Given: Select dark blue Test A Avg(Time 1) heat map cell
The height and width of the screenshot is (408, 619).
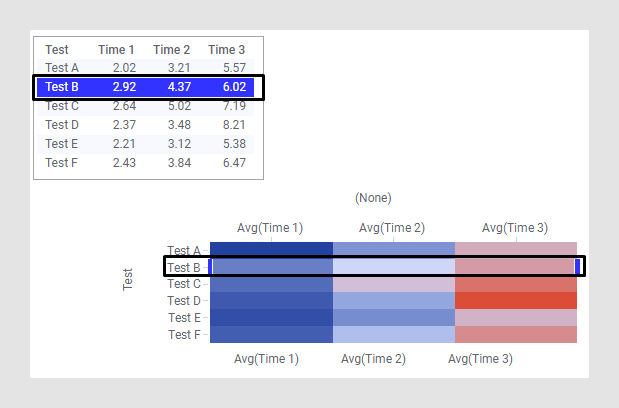Looking at the screenshot, I should pyautogui.click(x=271, y=250).
